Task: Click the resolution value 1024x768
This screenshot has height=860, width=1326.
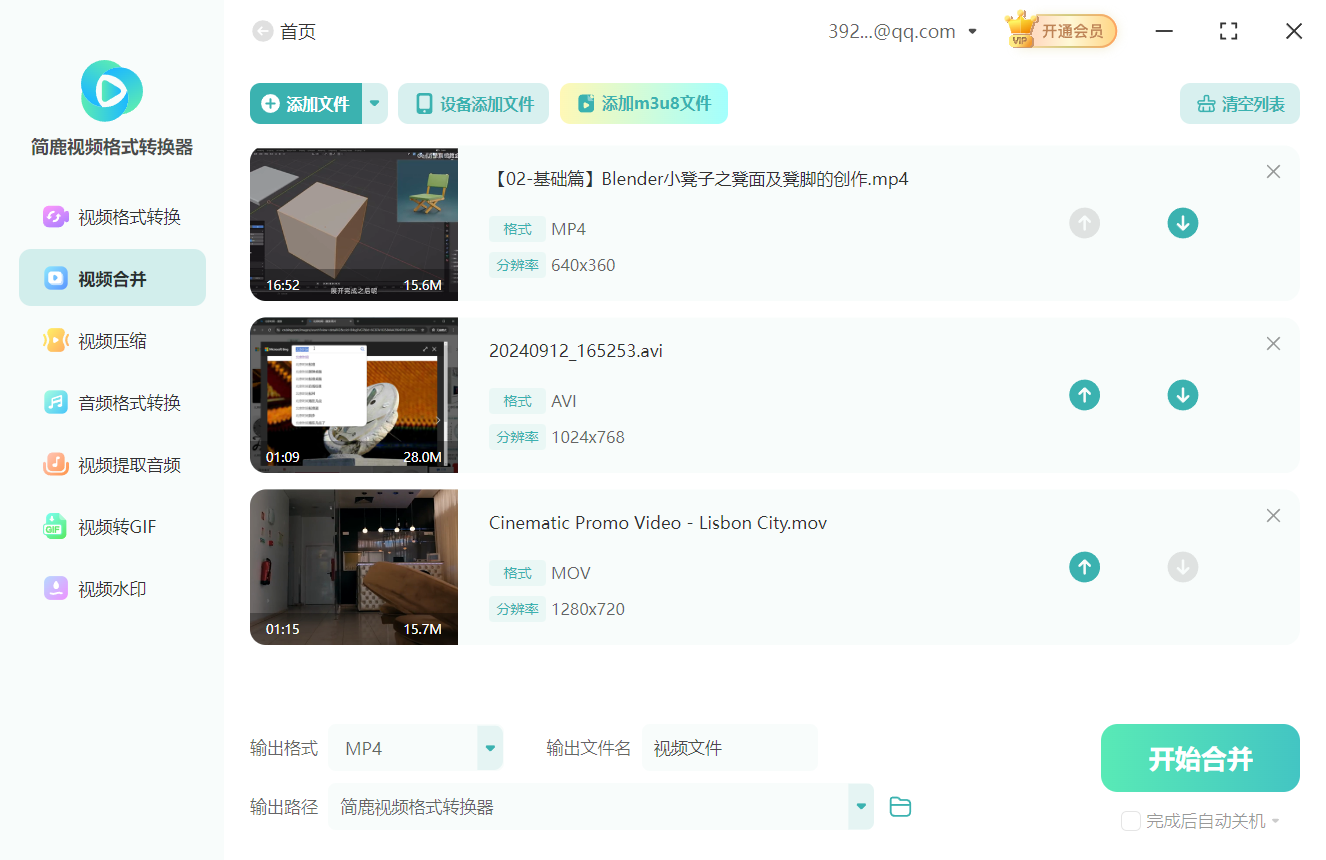Action: (x=588, y=437)
